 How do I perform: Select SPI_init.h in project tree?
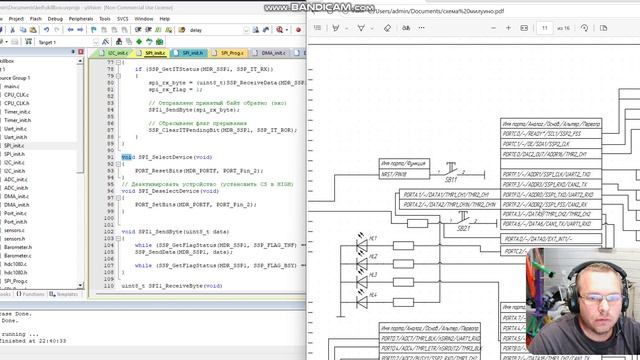[x=14, y=154]
